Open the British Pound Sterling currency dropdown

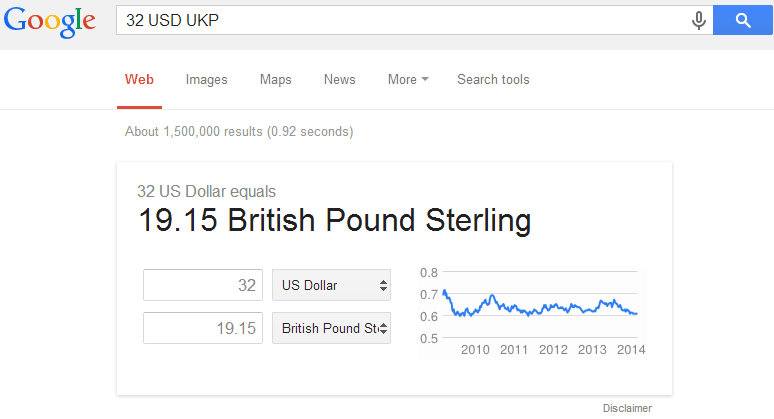click(x=331, y=328)
